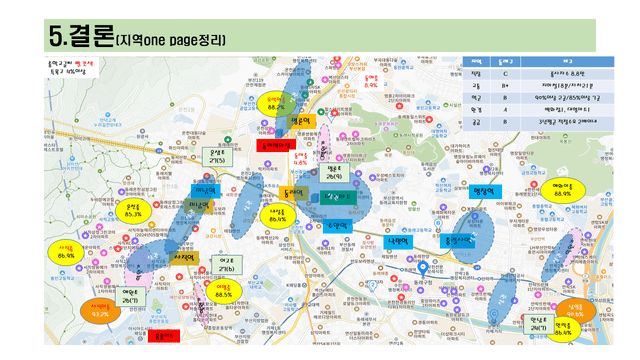Click the table cell with grade B+
The image size is (640, 360).
505,86
